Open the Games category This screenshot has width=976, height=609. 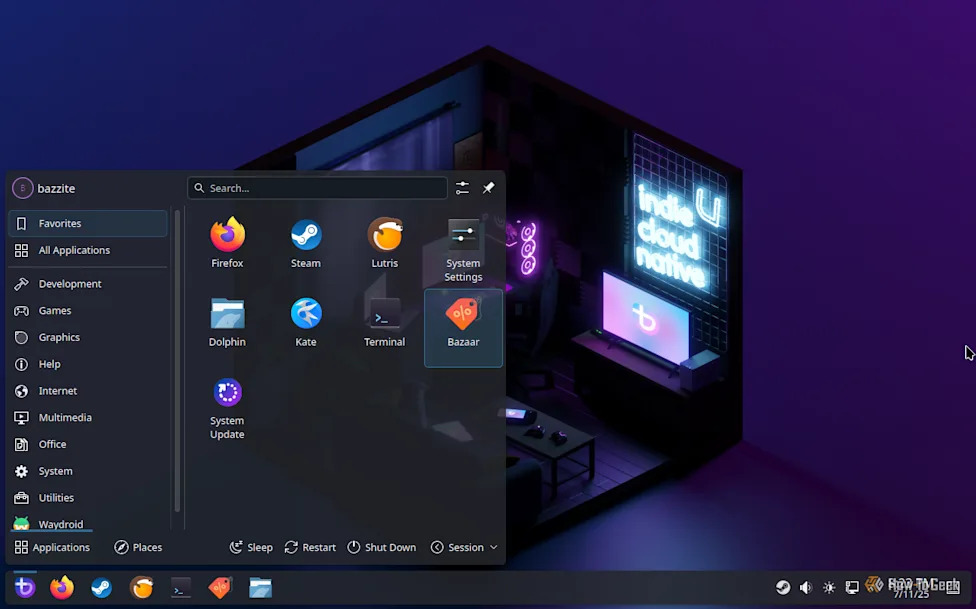(88, 310)
